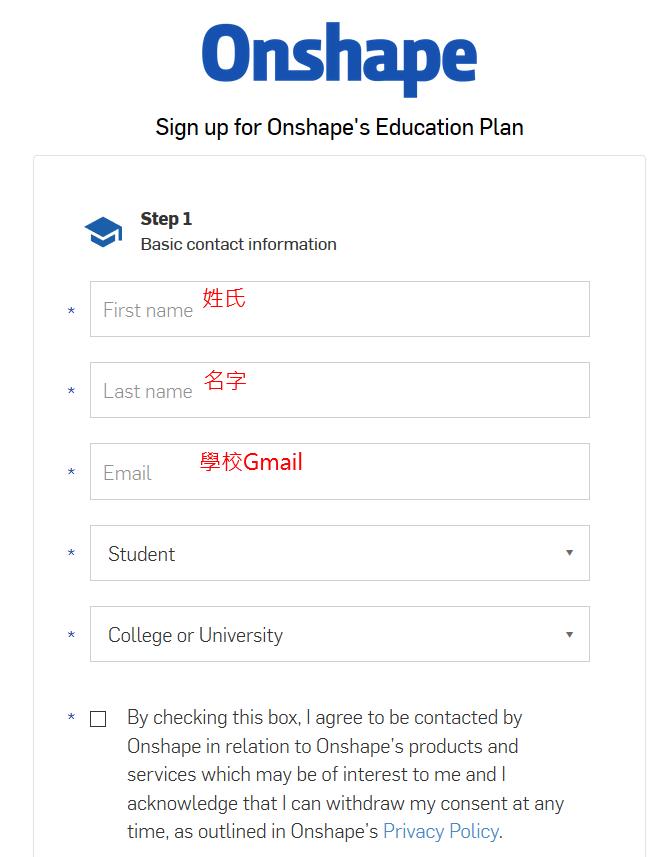Click the College or University dropdown arrow

[x=569, y=635]
